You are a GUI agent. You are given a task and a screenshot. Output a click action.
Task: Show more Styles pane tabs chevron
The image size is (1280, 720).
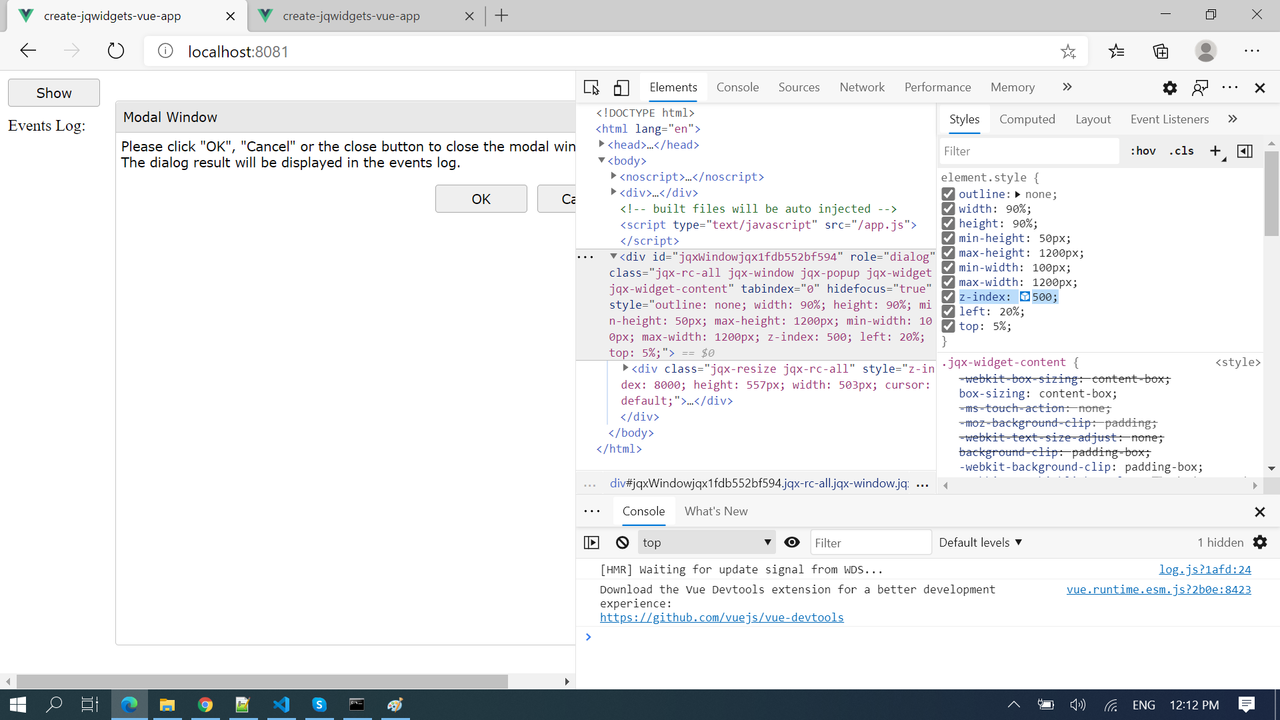click(1232, 119)
